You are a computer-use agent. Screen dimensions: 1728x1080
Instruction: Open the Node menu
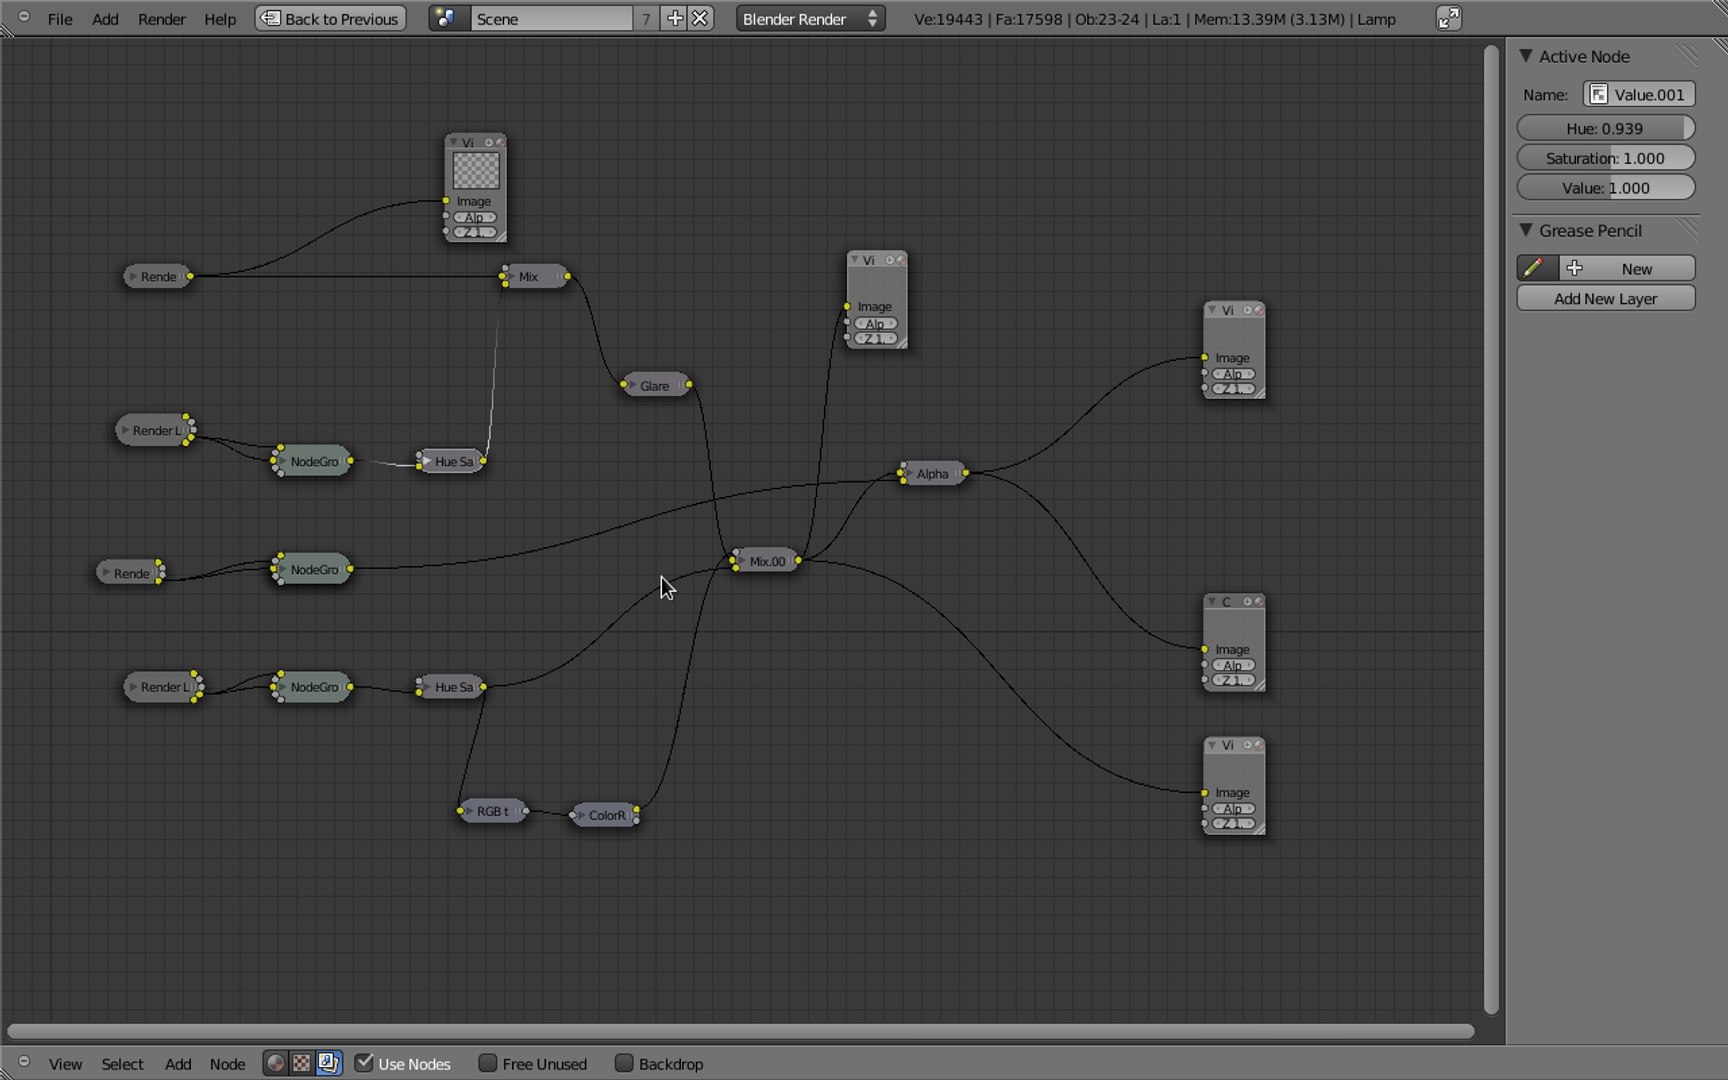coord(227,1064)
